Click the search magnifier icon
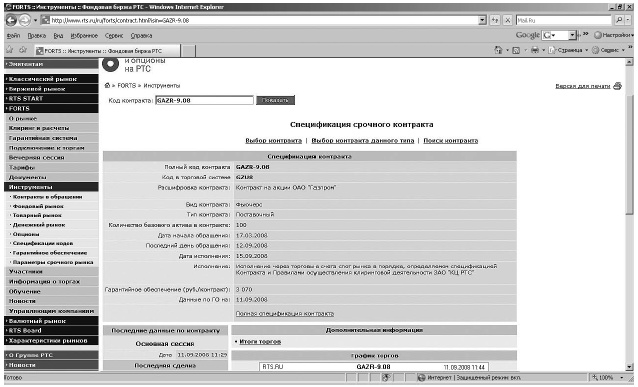Viewport: 638px width, 387px height. 619,20
